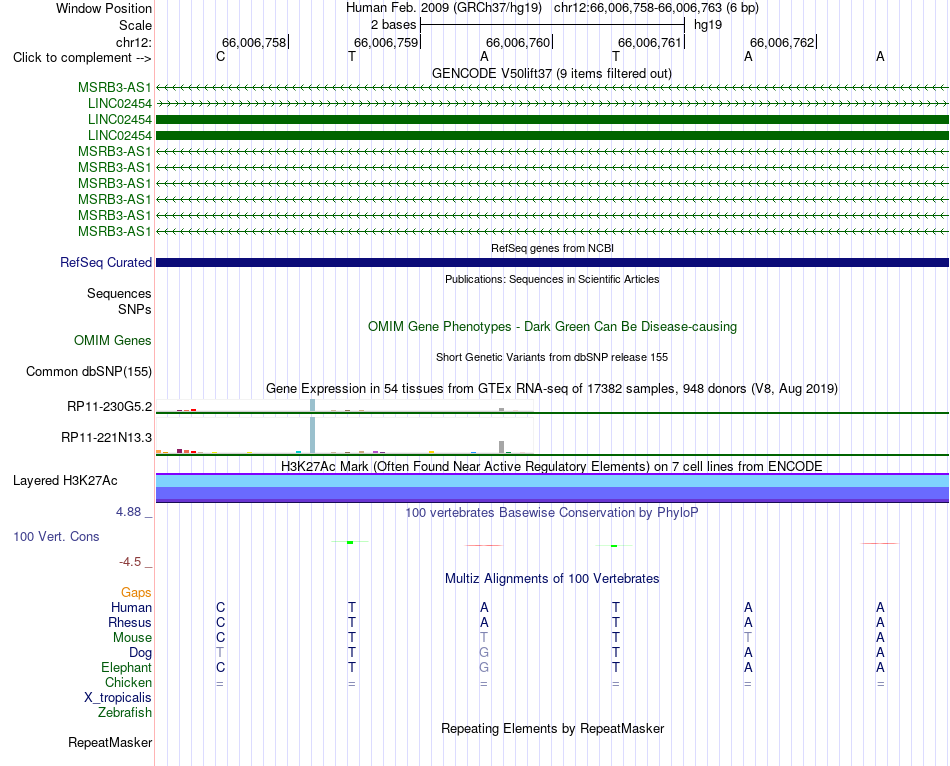Click the orange Gaps label
Image resolution: width=950 pixels, height=766 pixels.
point(136,593)
